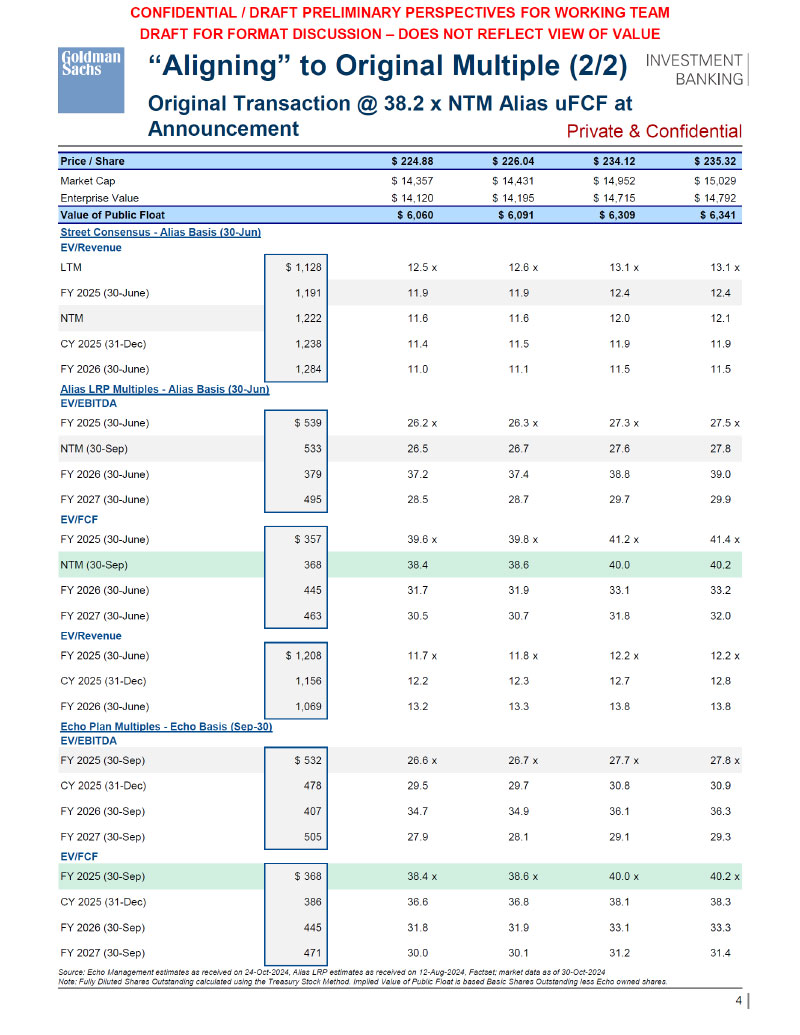Click the '39.0' EV/EBITDA multiple

coord(721,475)
